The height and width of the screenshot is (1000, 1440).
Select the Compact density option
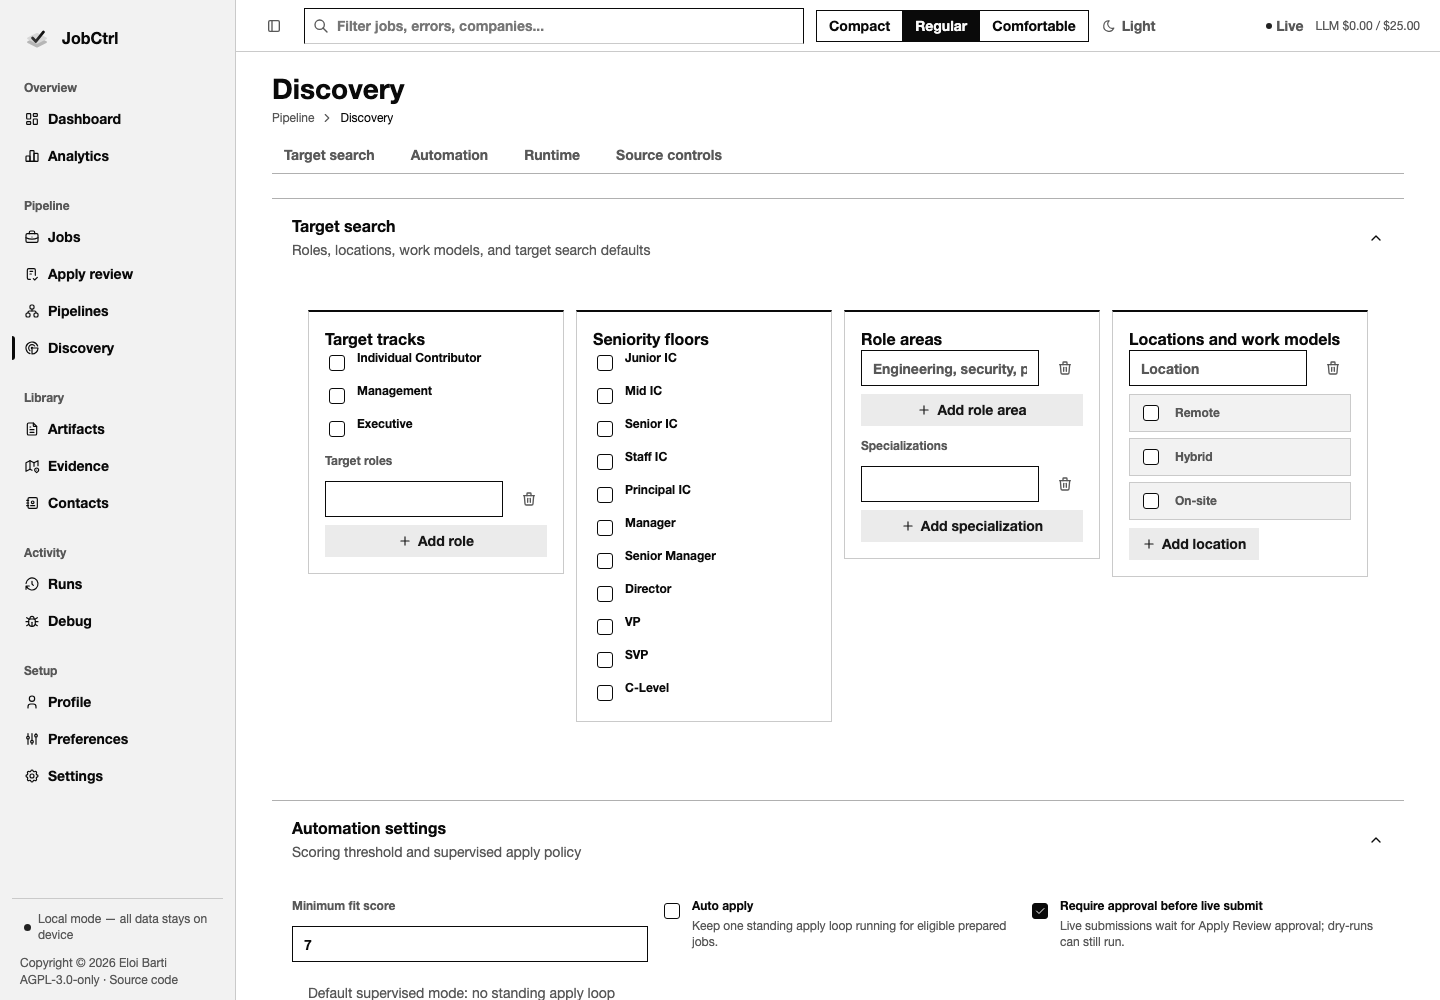click(859, 26)
